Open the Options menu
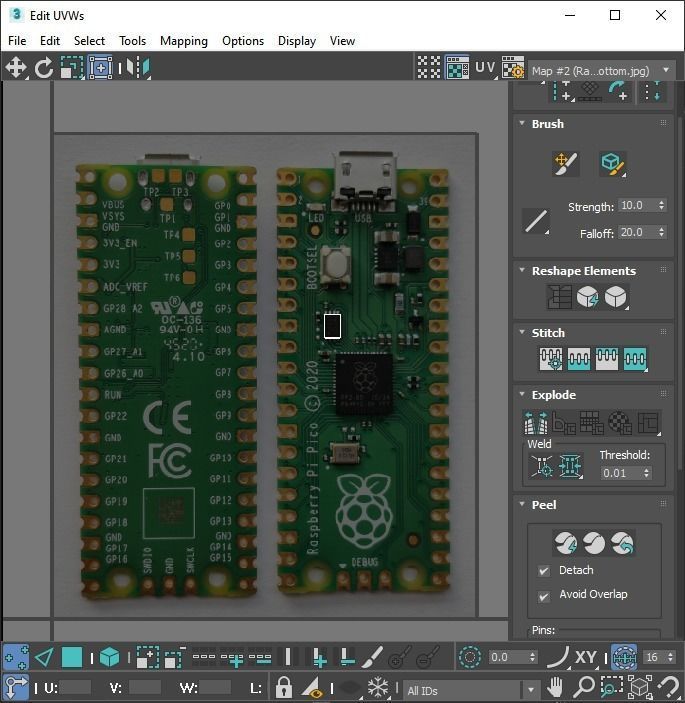The image size is (685, 703). (x=243, y=41)
